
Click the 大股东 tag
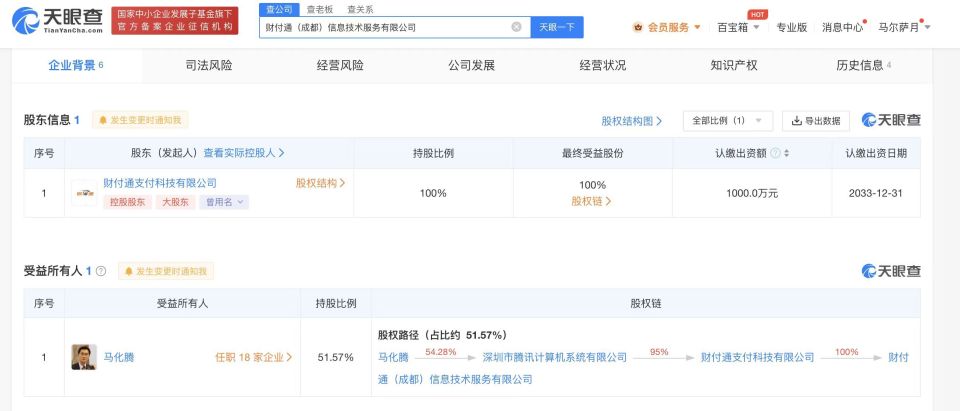[x=175, y=202]
